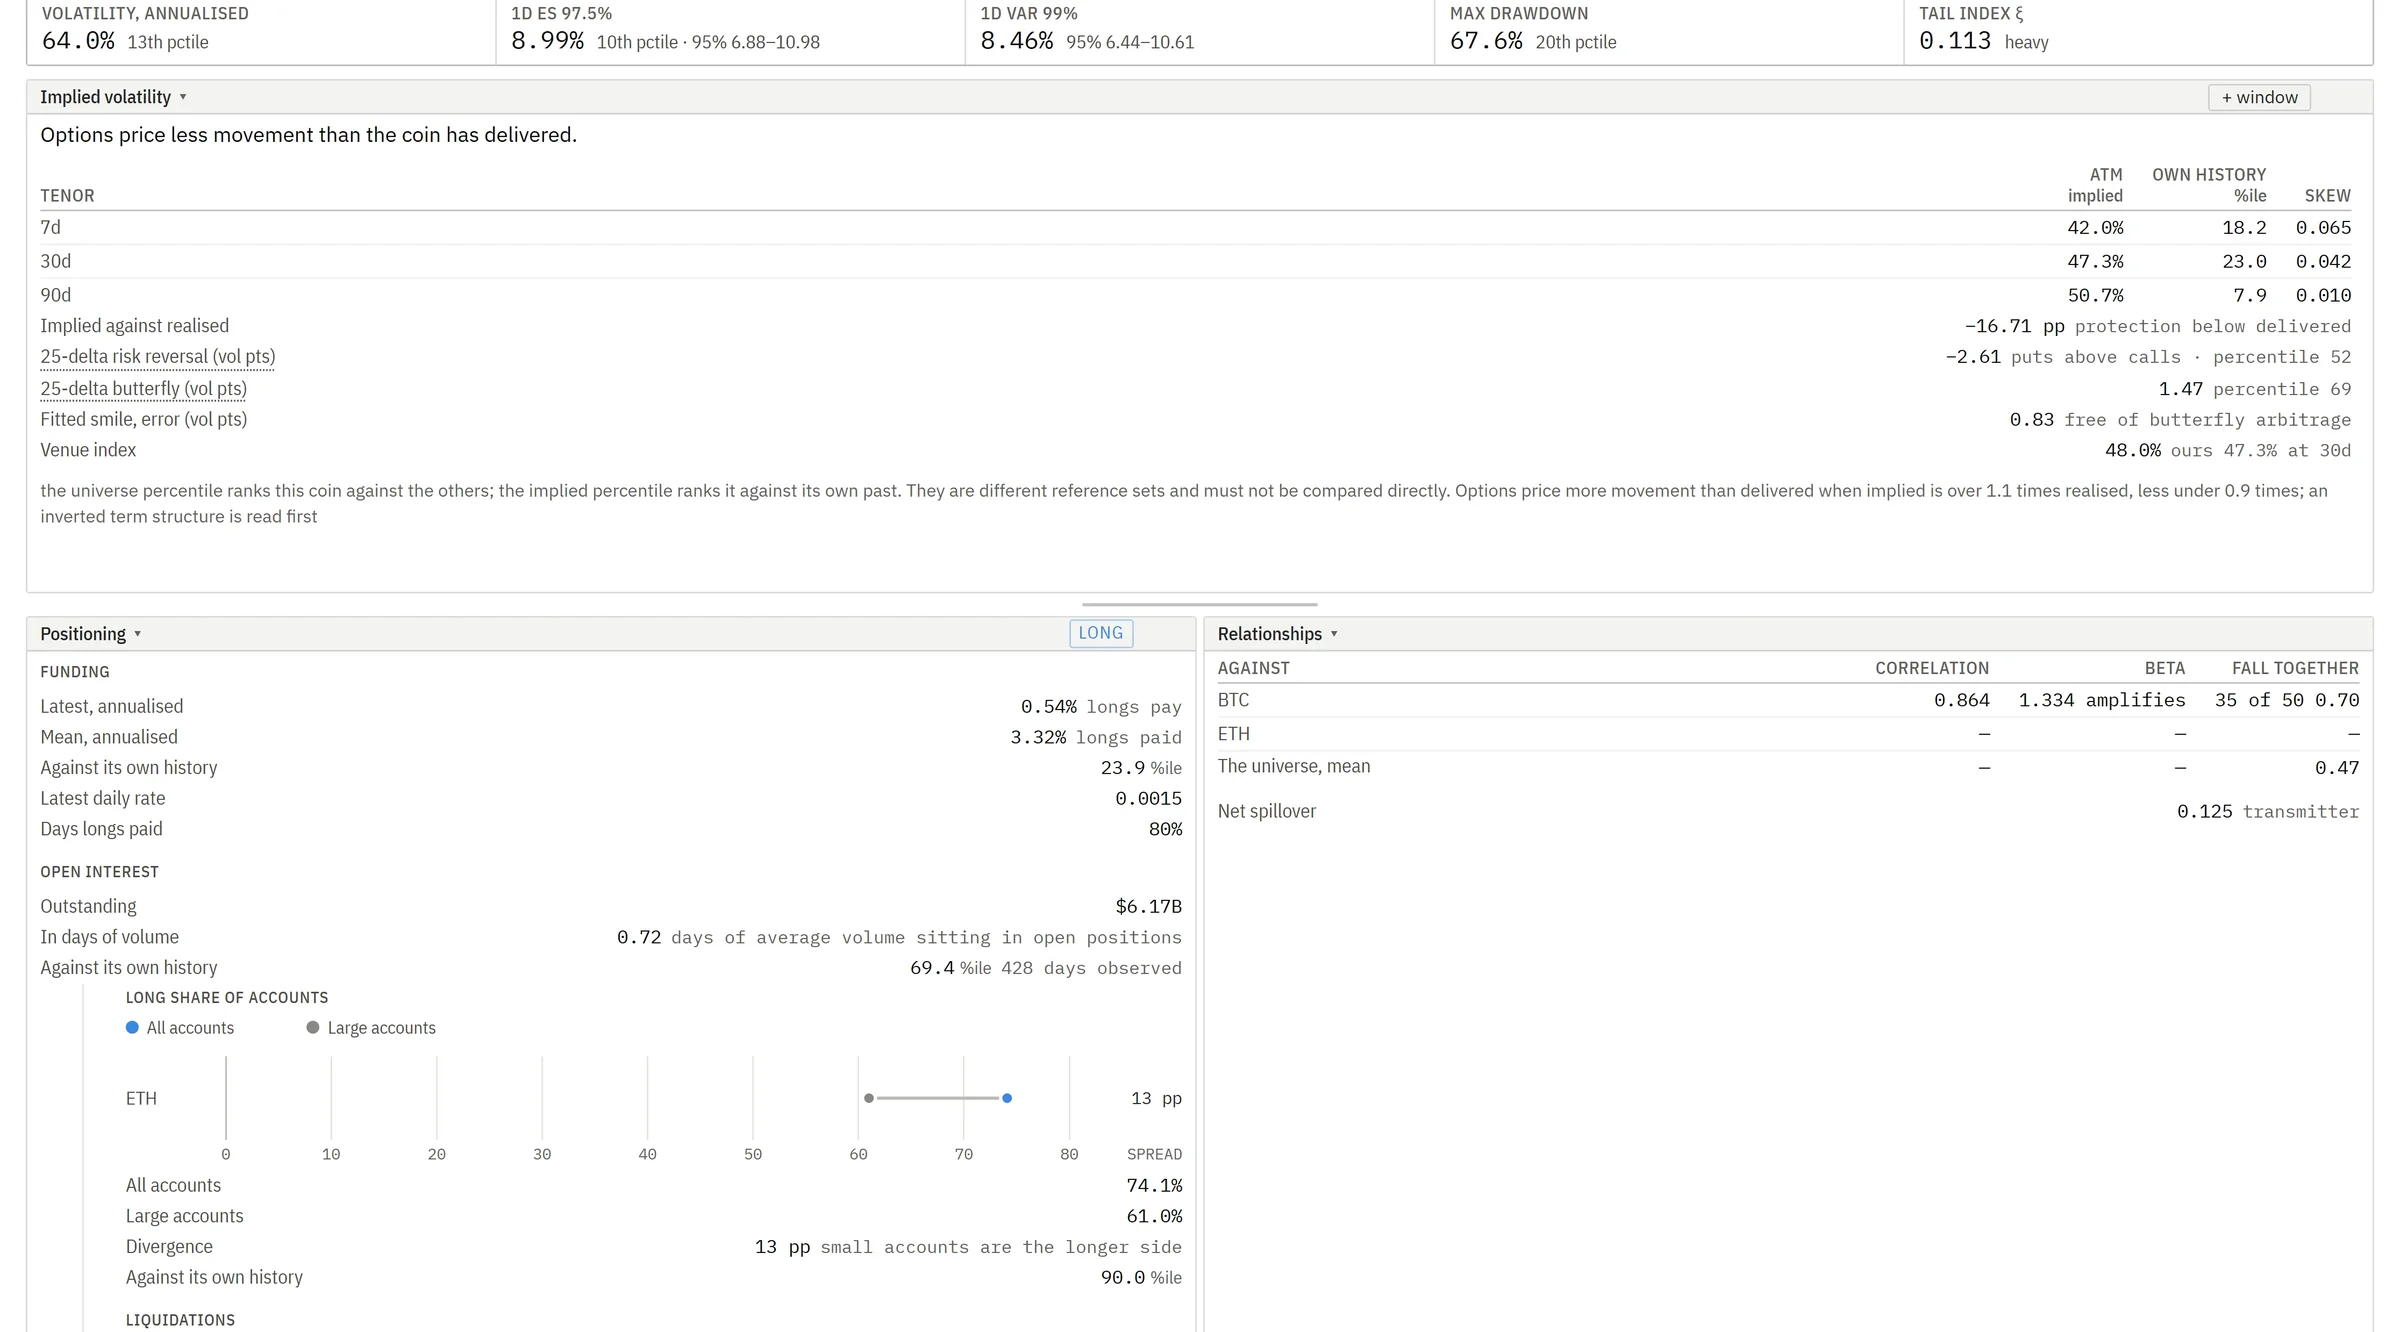Click the Max drawdown 67.6% card

(x=1668, y=32)
